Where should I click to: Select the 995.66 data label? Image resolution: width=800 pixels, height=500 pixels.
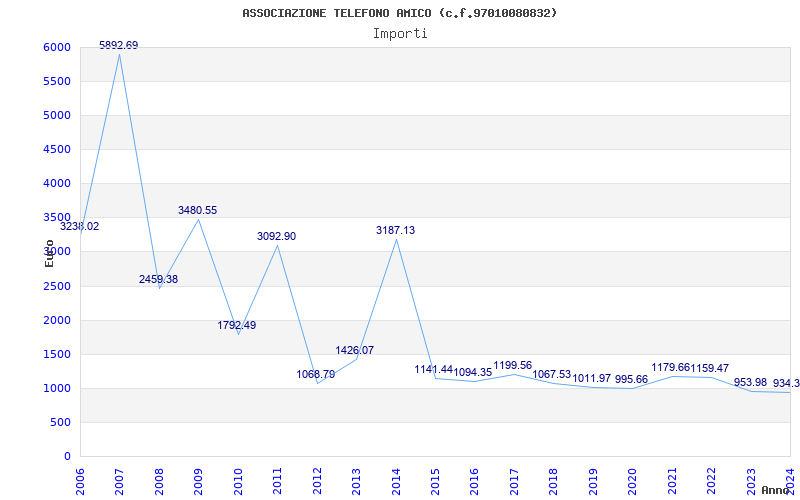coord(632,379)
